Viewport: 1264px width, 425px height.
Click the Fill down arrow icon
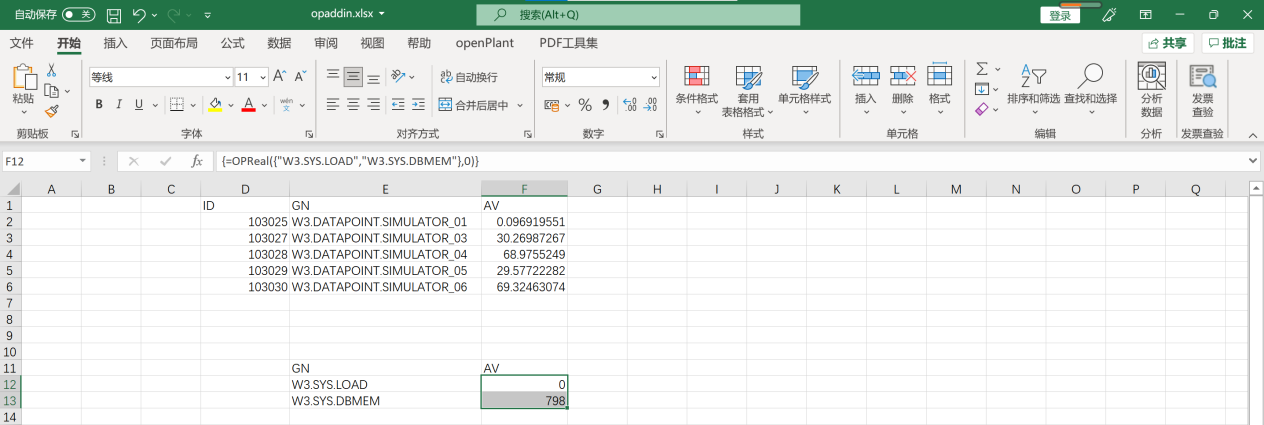981,89
